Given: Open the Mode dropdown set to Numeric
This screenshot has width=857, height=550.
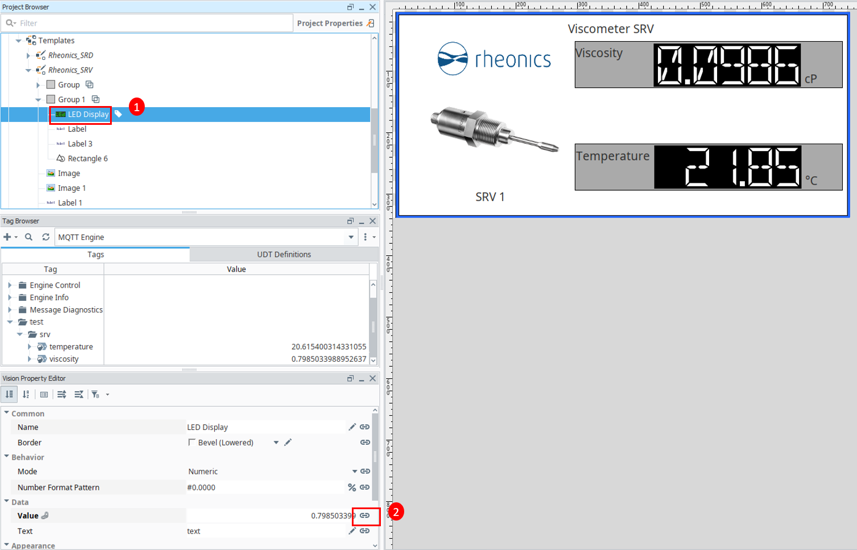Looking at the screenshot, I should click(x=354, y=471).
